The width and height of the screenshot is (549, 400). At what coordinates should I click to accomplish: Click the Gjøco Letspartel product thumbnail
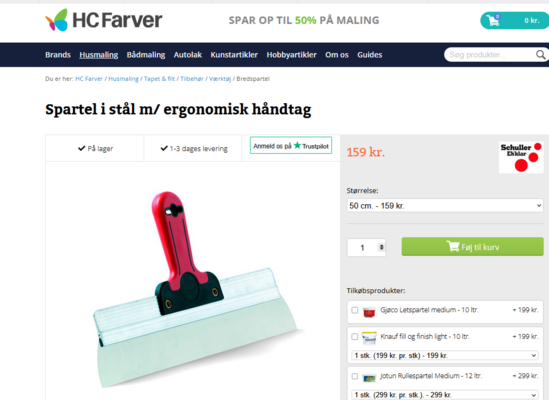click(369, 311)
